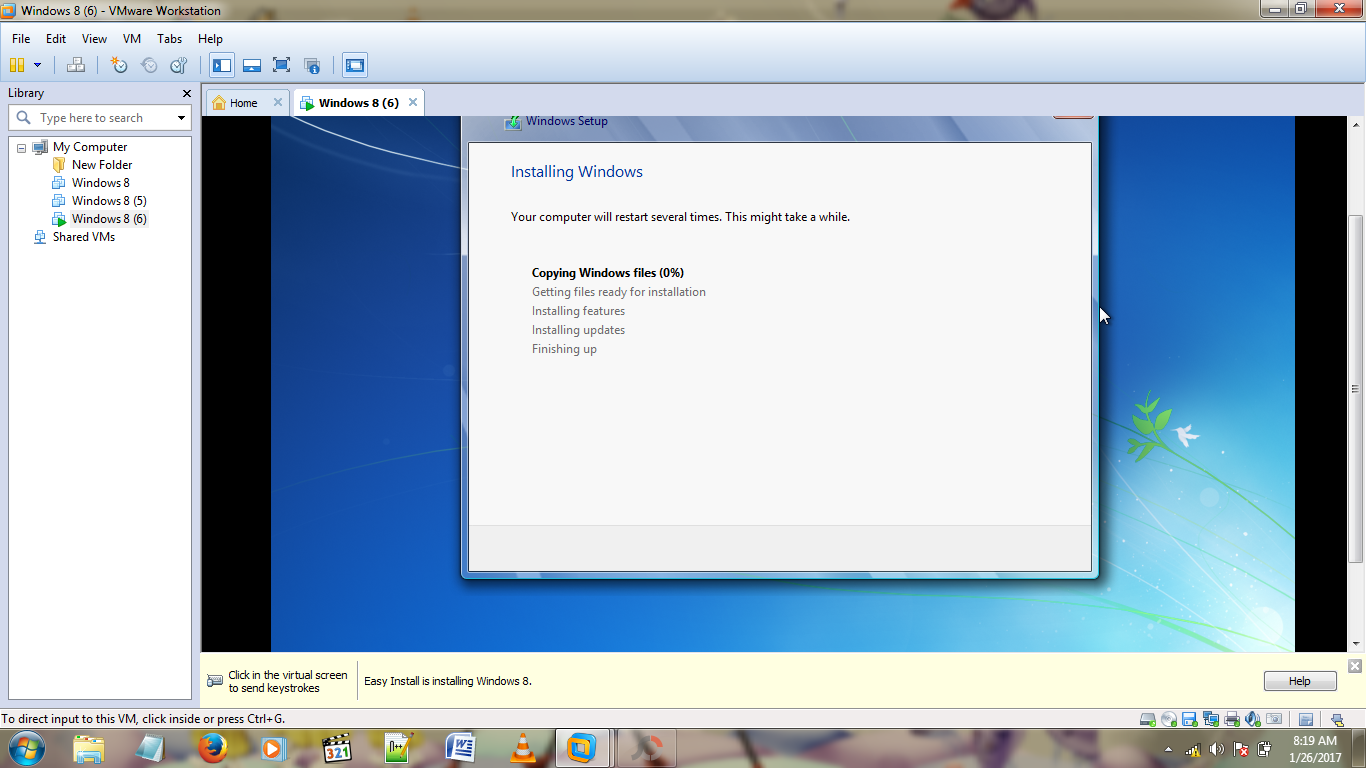Open the power state dropdown arrow

(x=37, y=64)
